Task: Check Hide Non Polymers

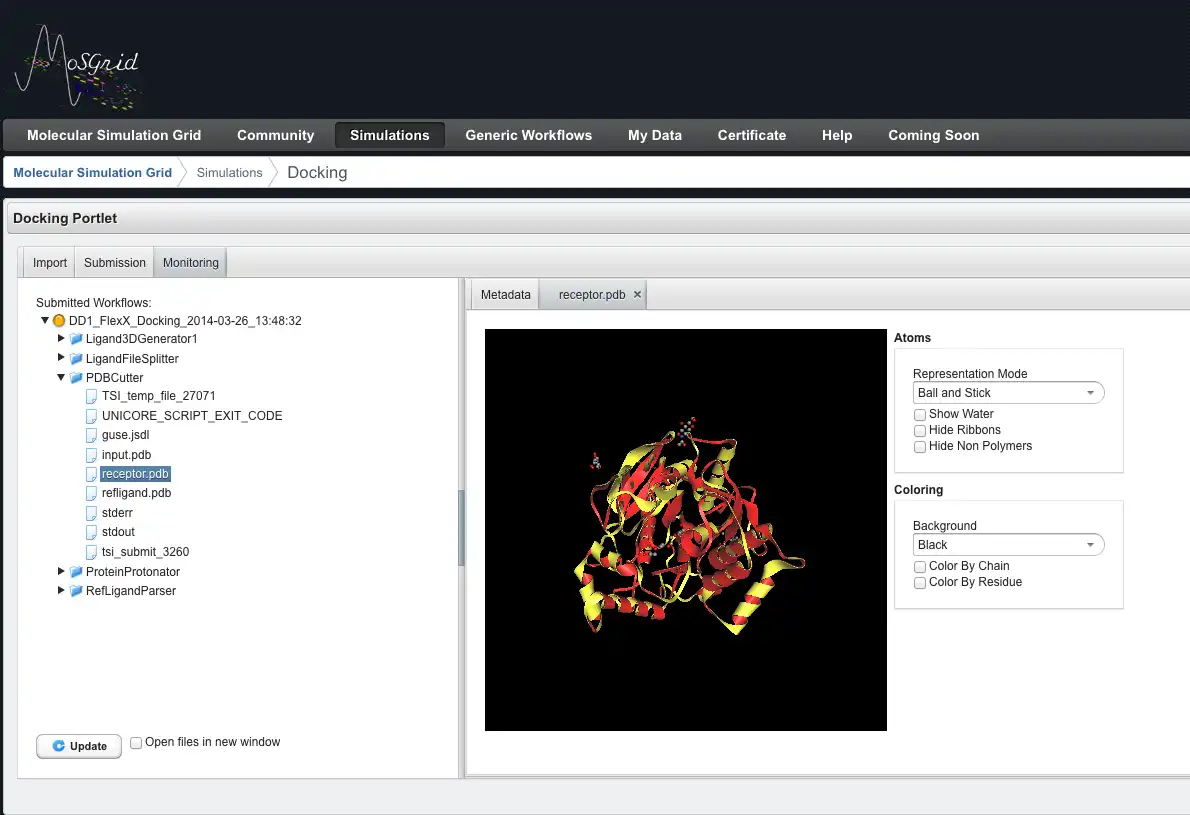Action: (x=920, y=447)
